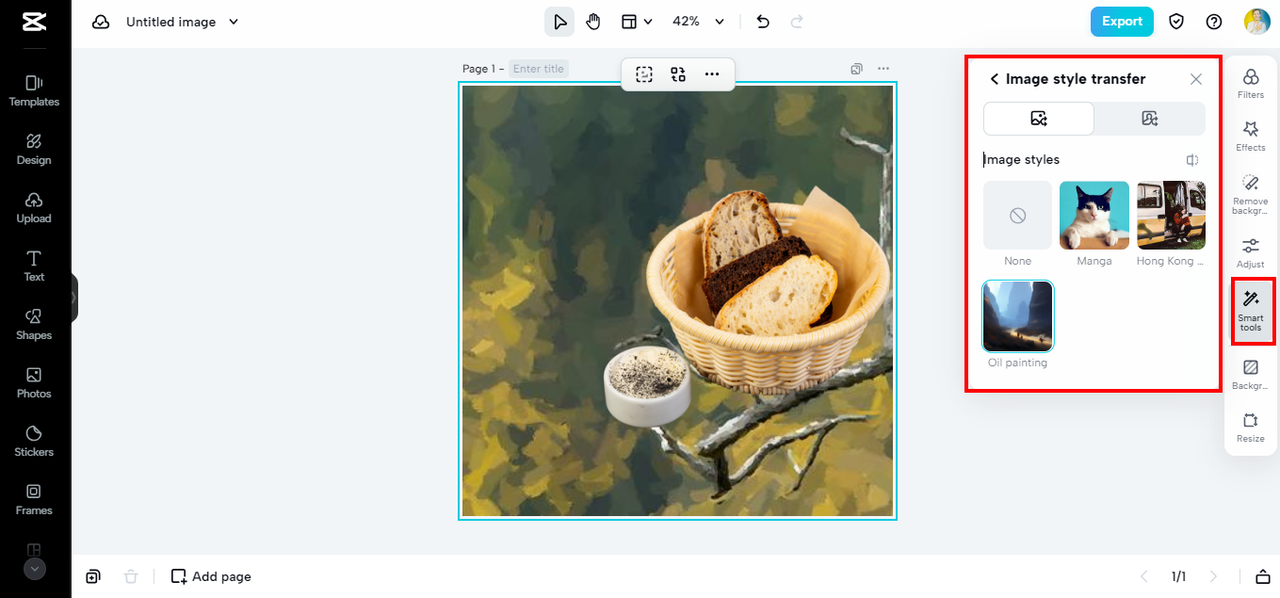Open the Photos sidebar panel
This screenshot has width=1280, height=598.
34,383
